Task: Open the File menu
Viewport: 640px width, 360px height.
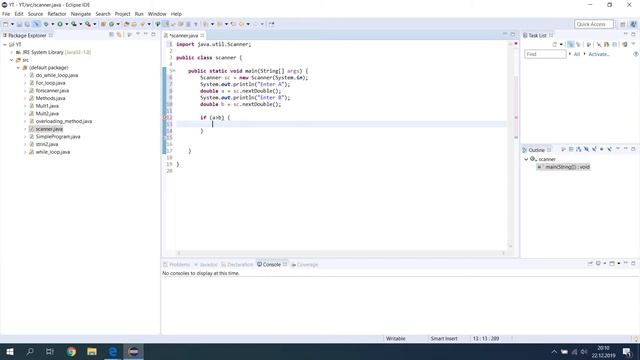Action: [x=6, y=14]
